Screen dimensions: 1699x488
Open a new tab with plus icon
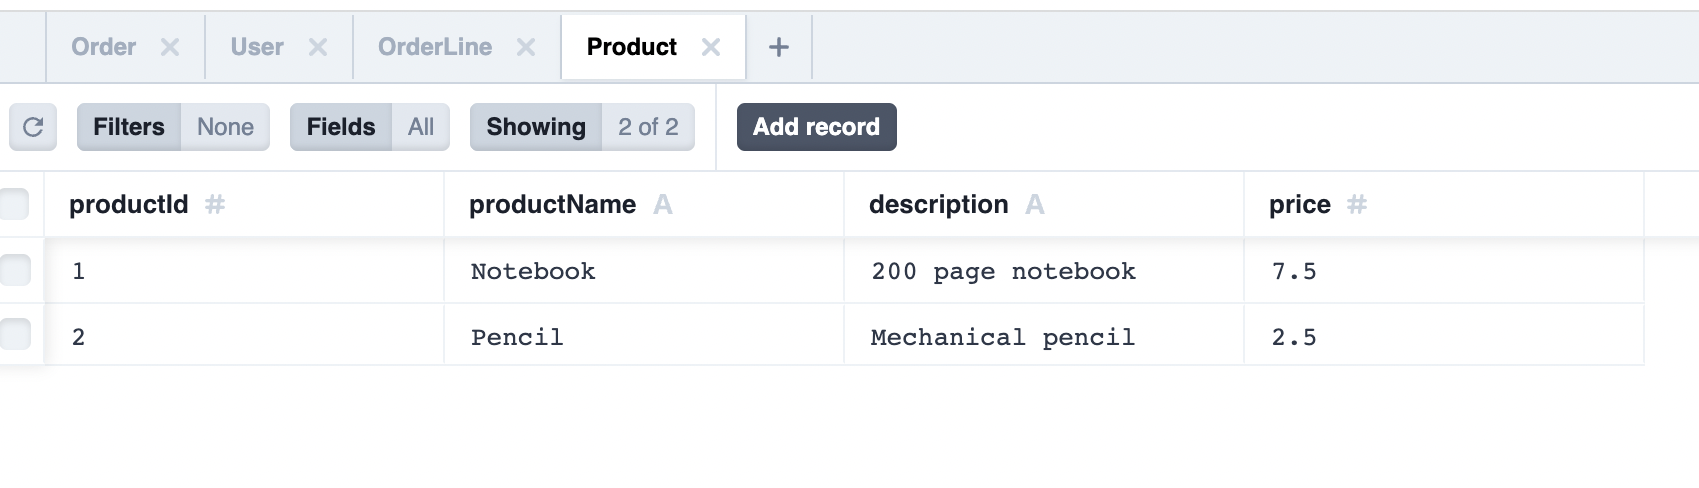pyautogui.click(x=779, y=47)
